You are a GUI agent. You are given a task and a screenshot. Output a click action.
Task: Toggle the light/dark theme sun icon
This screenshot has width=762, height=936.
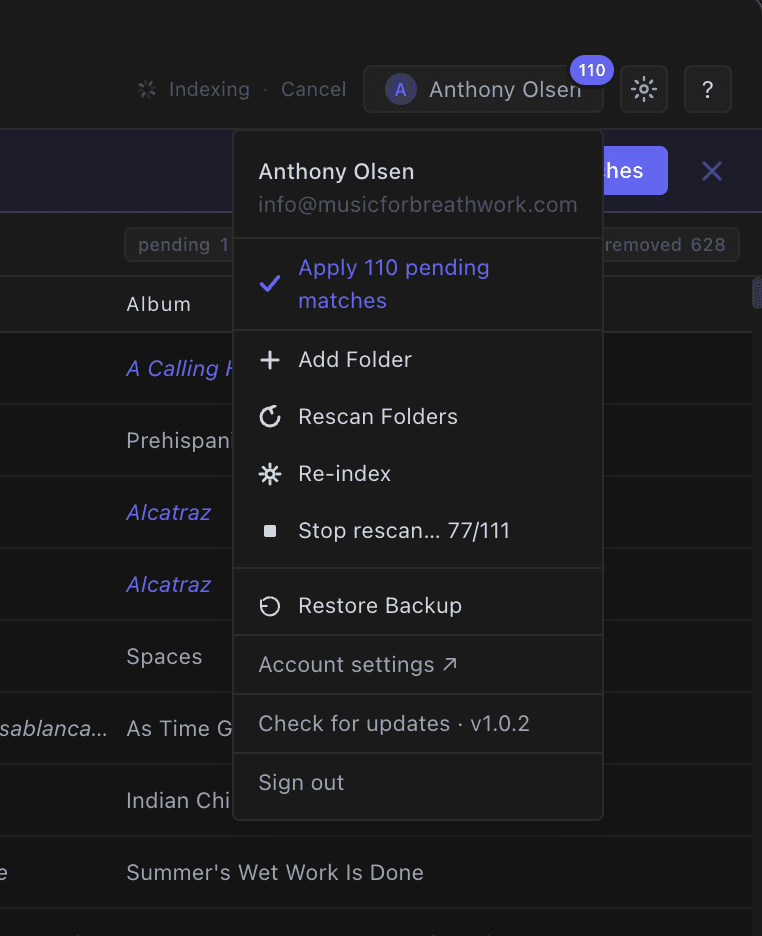click(643, 90)
